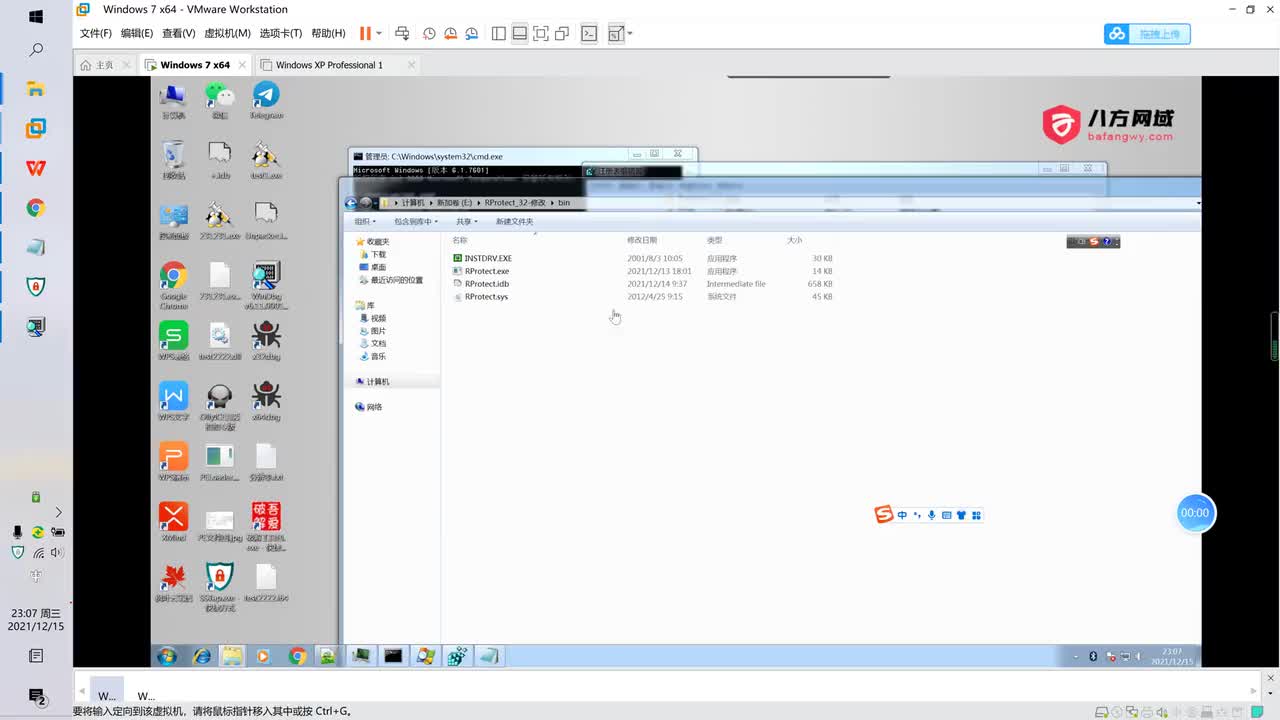
Task: Open Google Chrome desktop shortcut in VM
Action: [x=173, y=285]
